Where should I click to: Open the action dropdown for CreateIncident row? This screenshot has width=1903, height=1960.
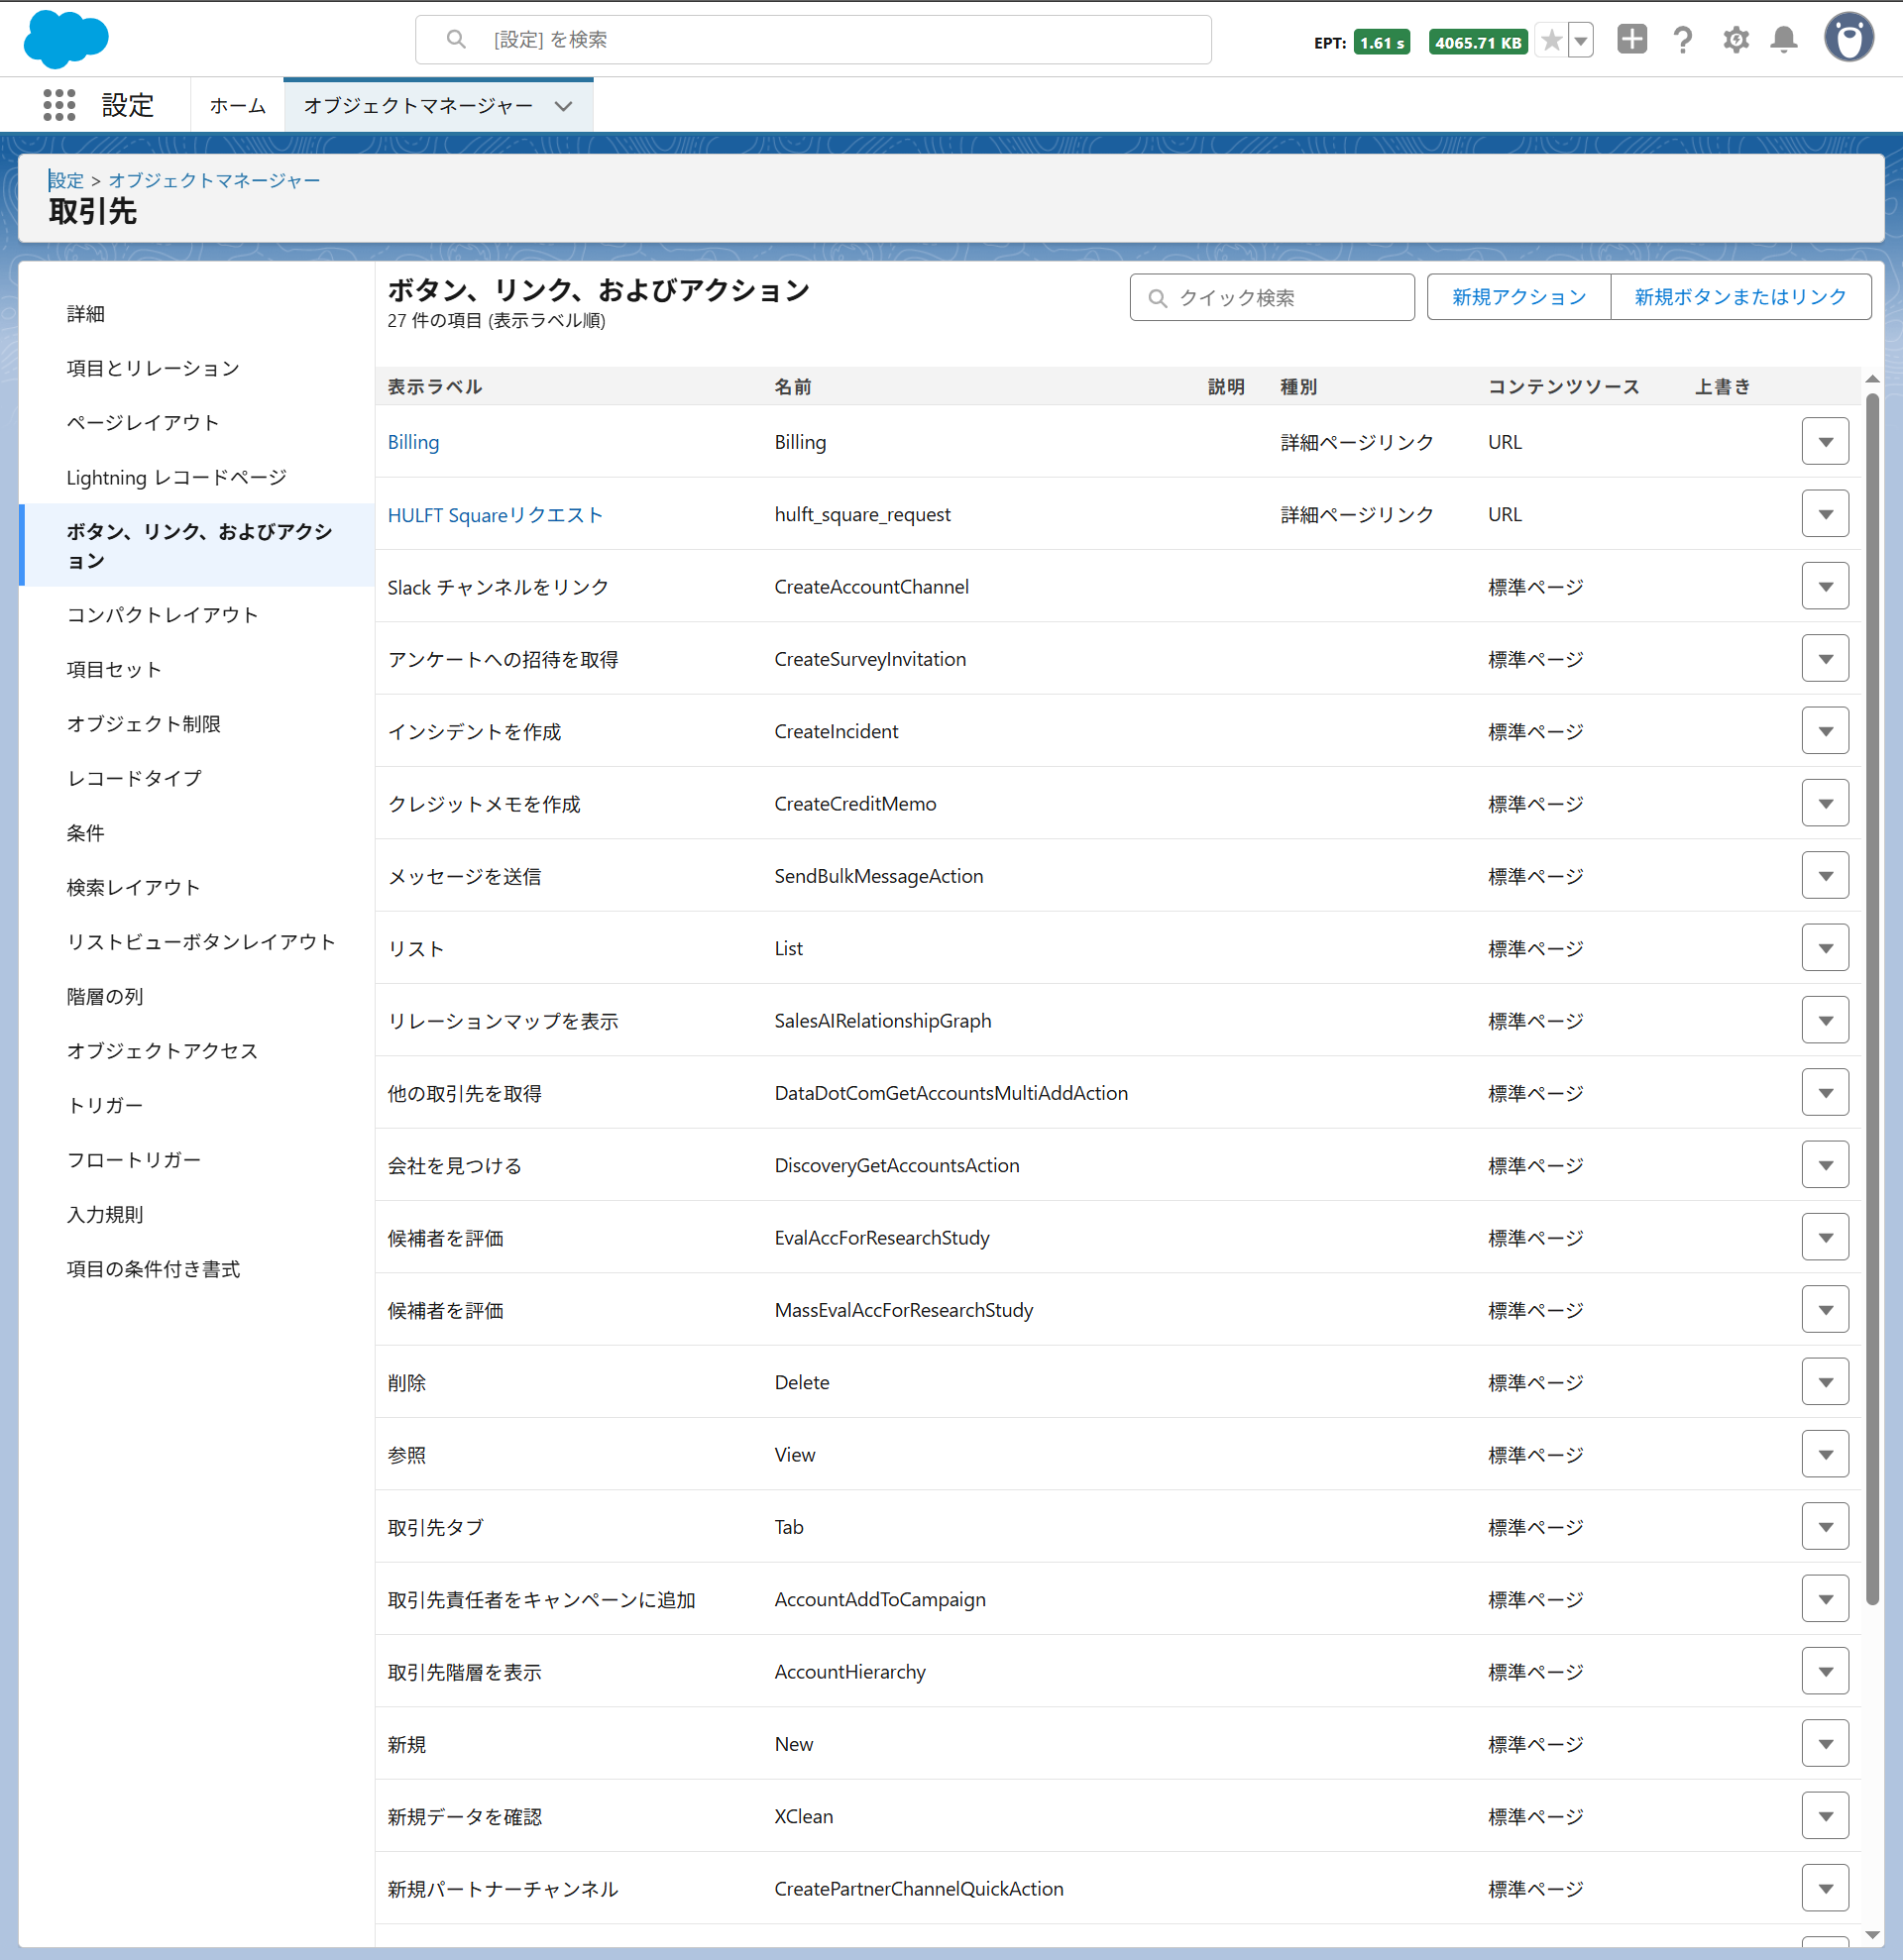pos(1825,731)
